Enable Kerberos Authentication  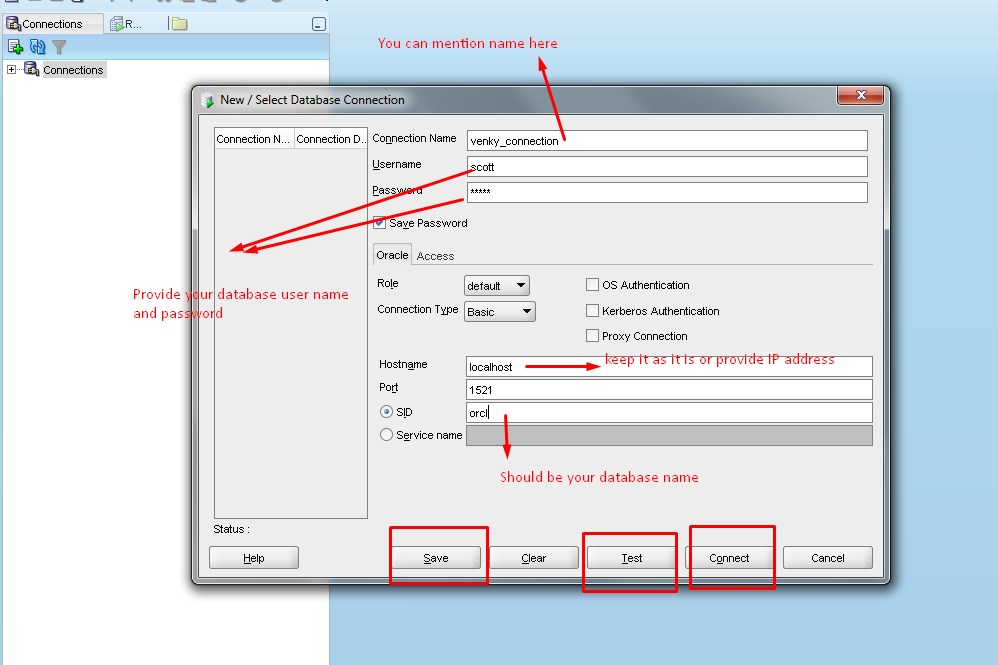tap(592, 310)
